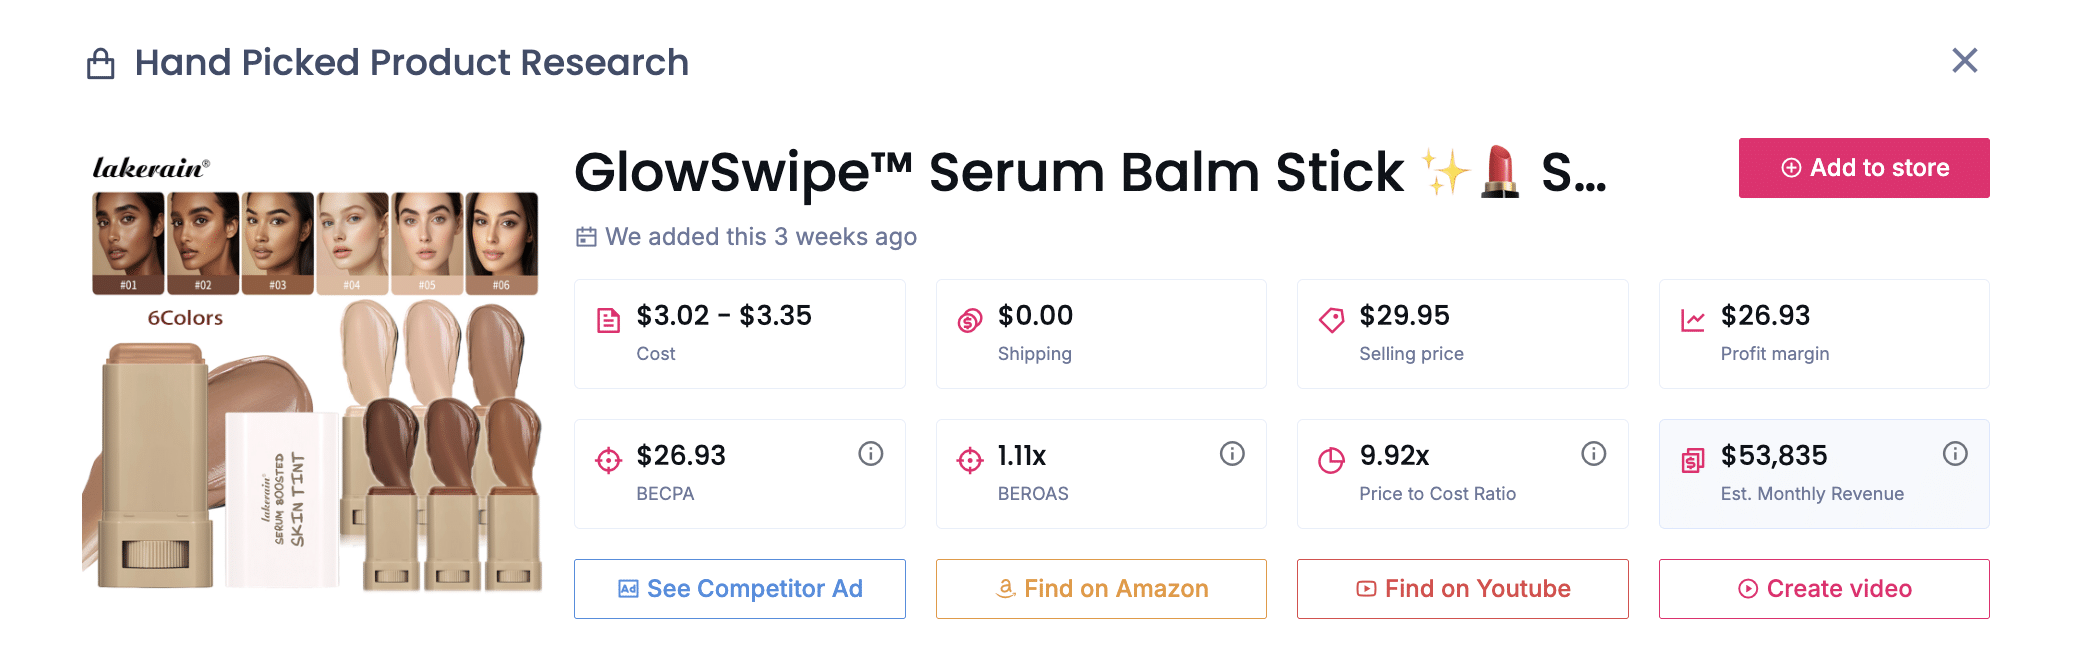Click the BEROAS info icon
Viewport: 2076px width, 646px height.
(1232, 454)
